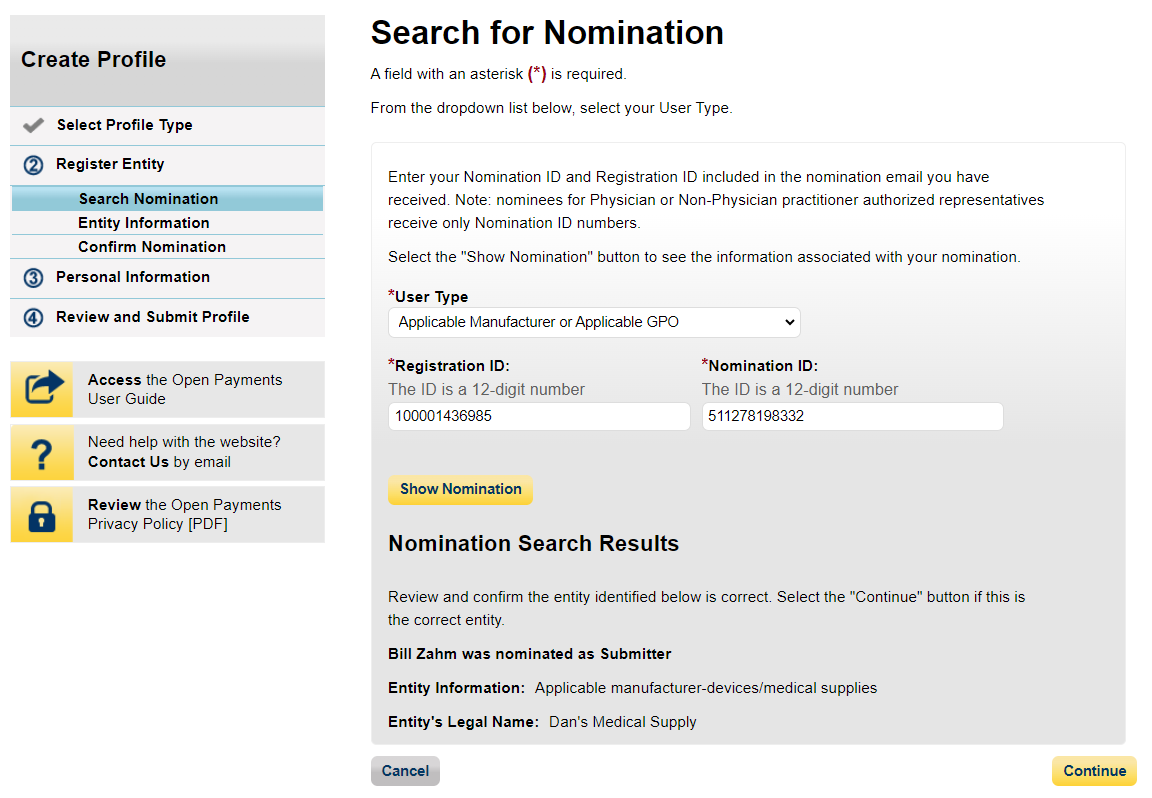Focus the Nomination ID text box
1152x798 pixels.
pyautogui.click(x=852, y=417)
